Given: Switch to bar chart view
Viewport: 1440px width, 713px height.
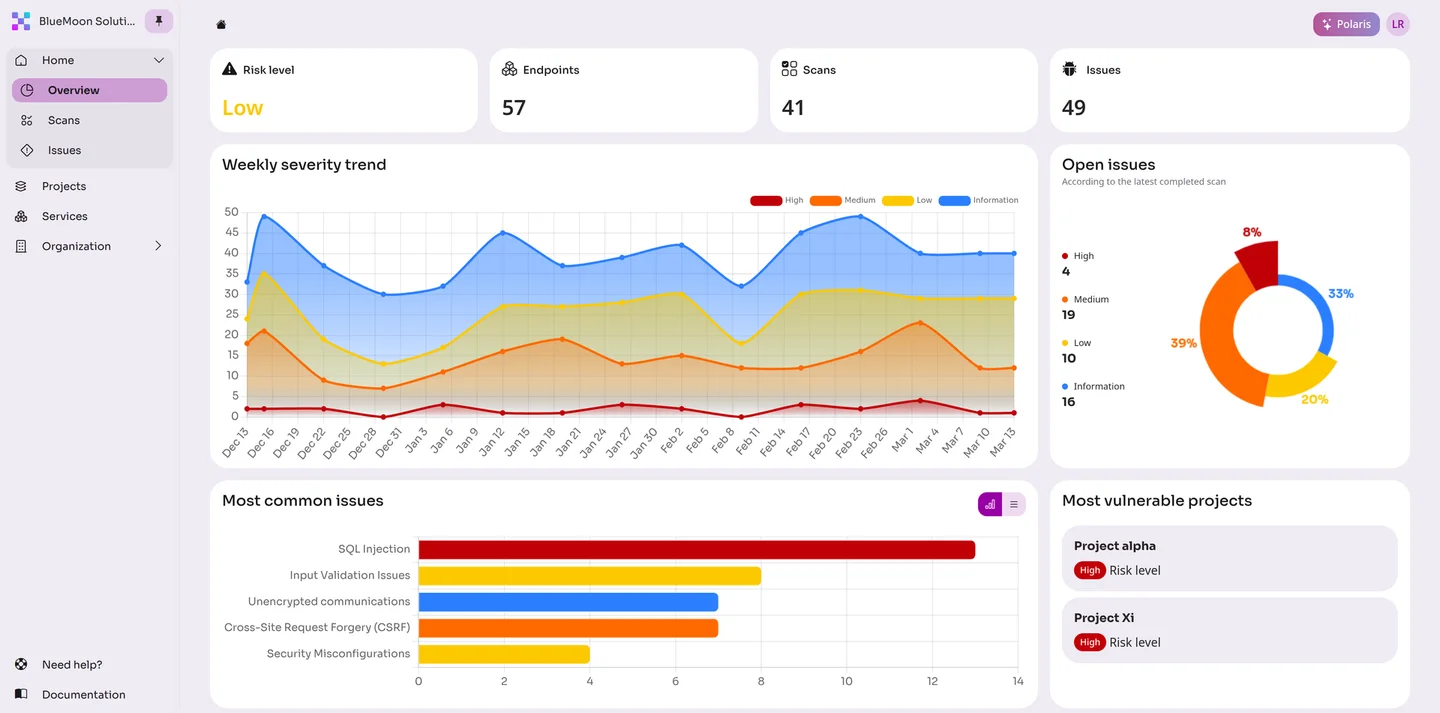Looking at the screenshot, I should pyautogui.click(x=989, y=505).
